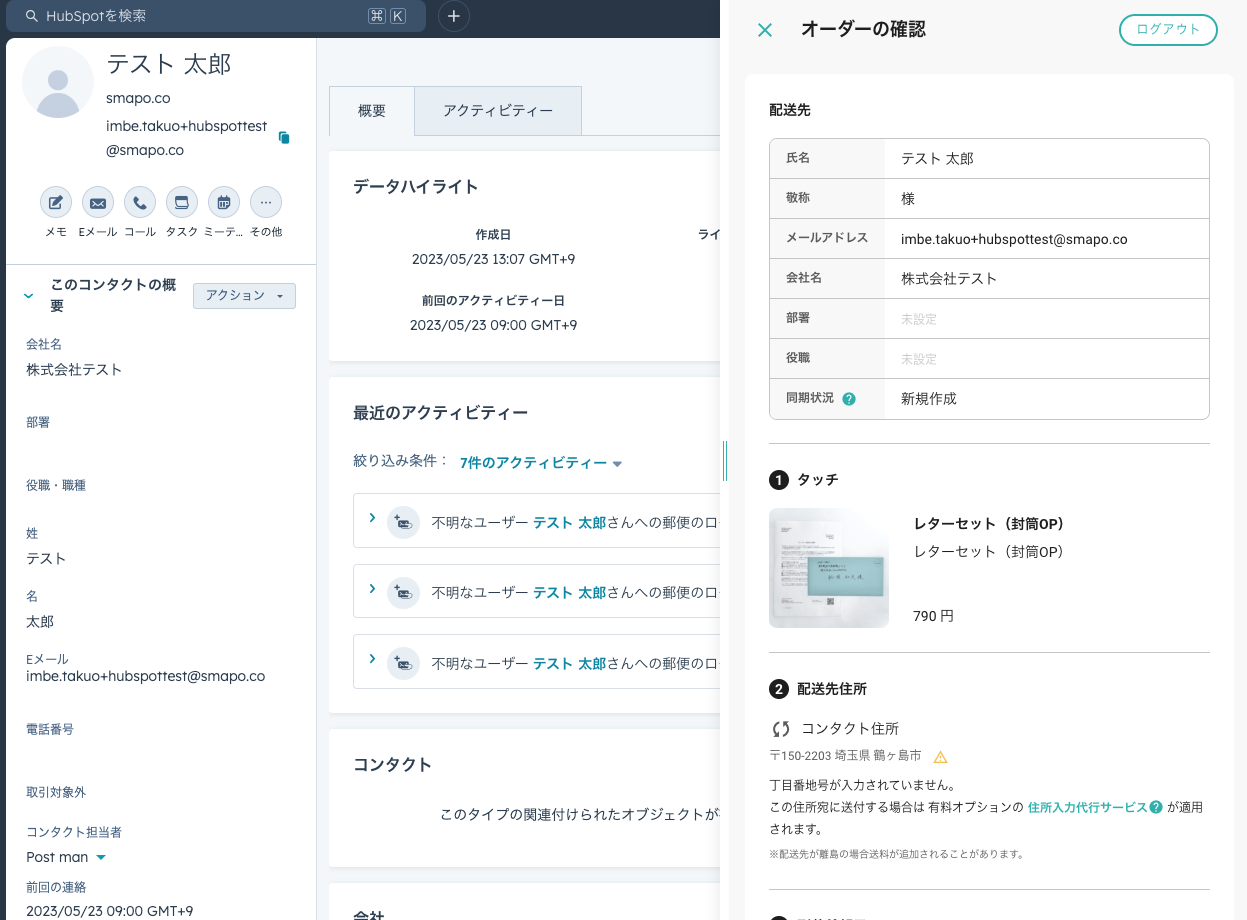Open the Post man owner dropdown

click(x=66, y=857)
